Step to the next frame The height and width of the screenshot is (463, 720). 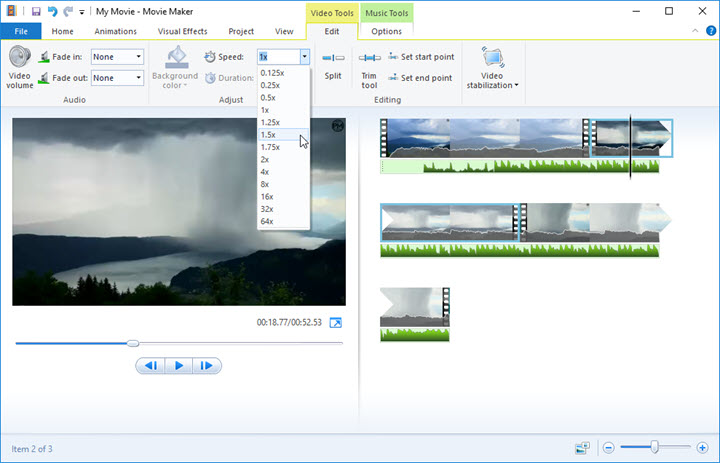pos(206,366)
